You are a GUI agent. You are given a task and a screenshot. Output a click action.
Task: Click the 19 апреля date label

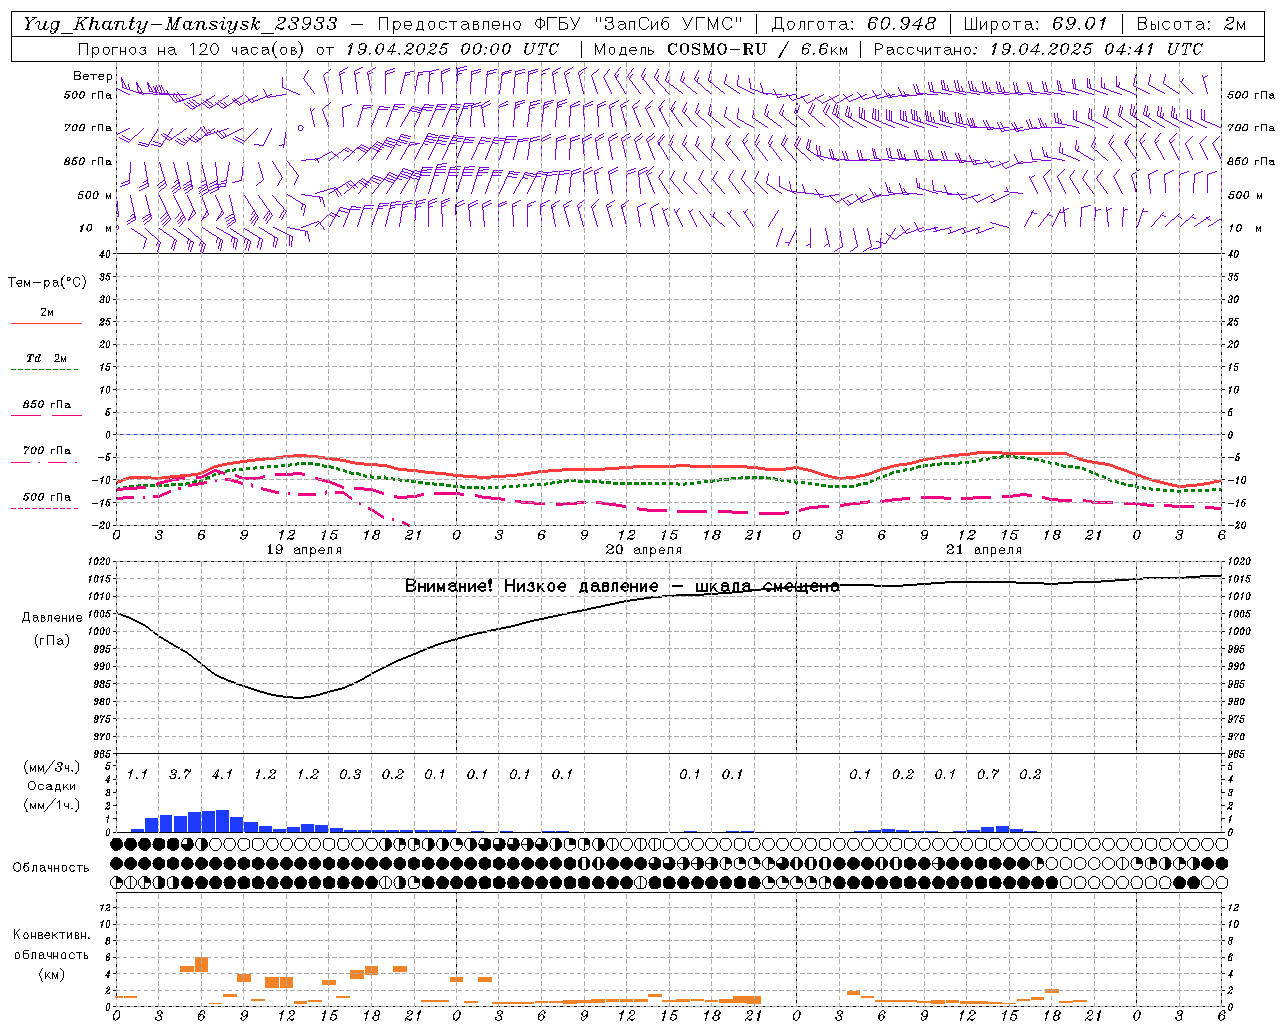pyautogui.click(x=304, y=550)
